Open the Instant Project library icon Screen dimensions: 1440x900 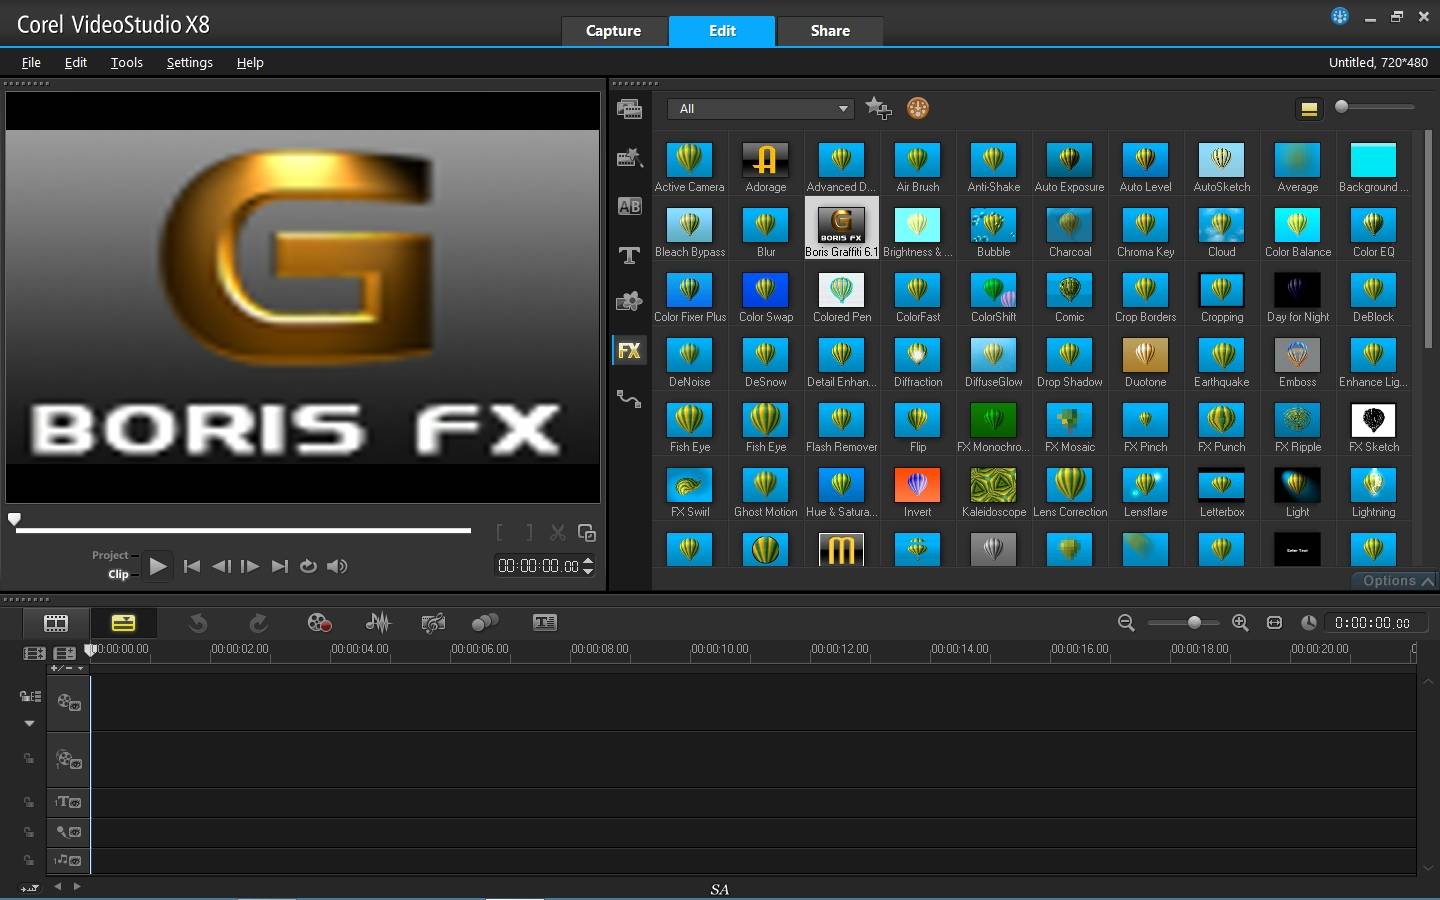(629, 157)
